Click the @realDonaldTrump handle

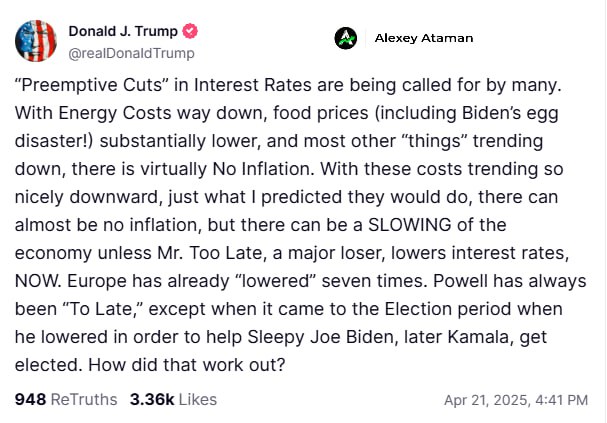pos(131,53)
